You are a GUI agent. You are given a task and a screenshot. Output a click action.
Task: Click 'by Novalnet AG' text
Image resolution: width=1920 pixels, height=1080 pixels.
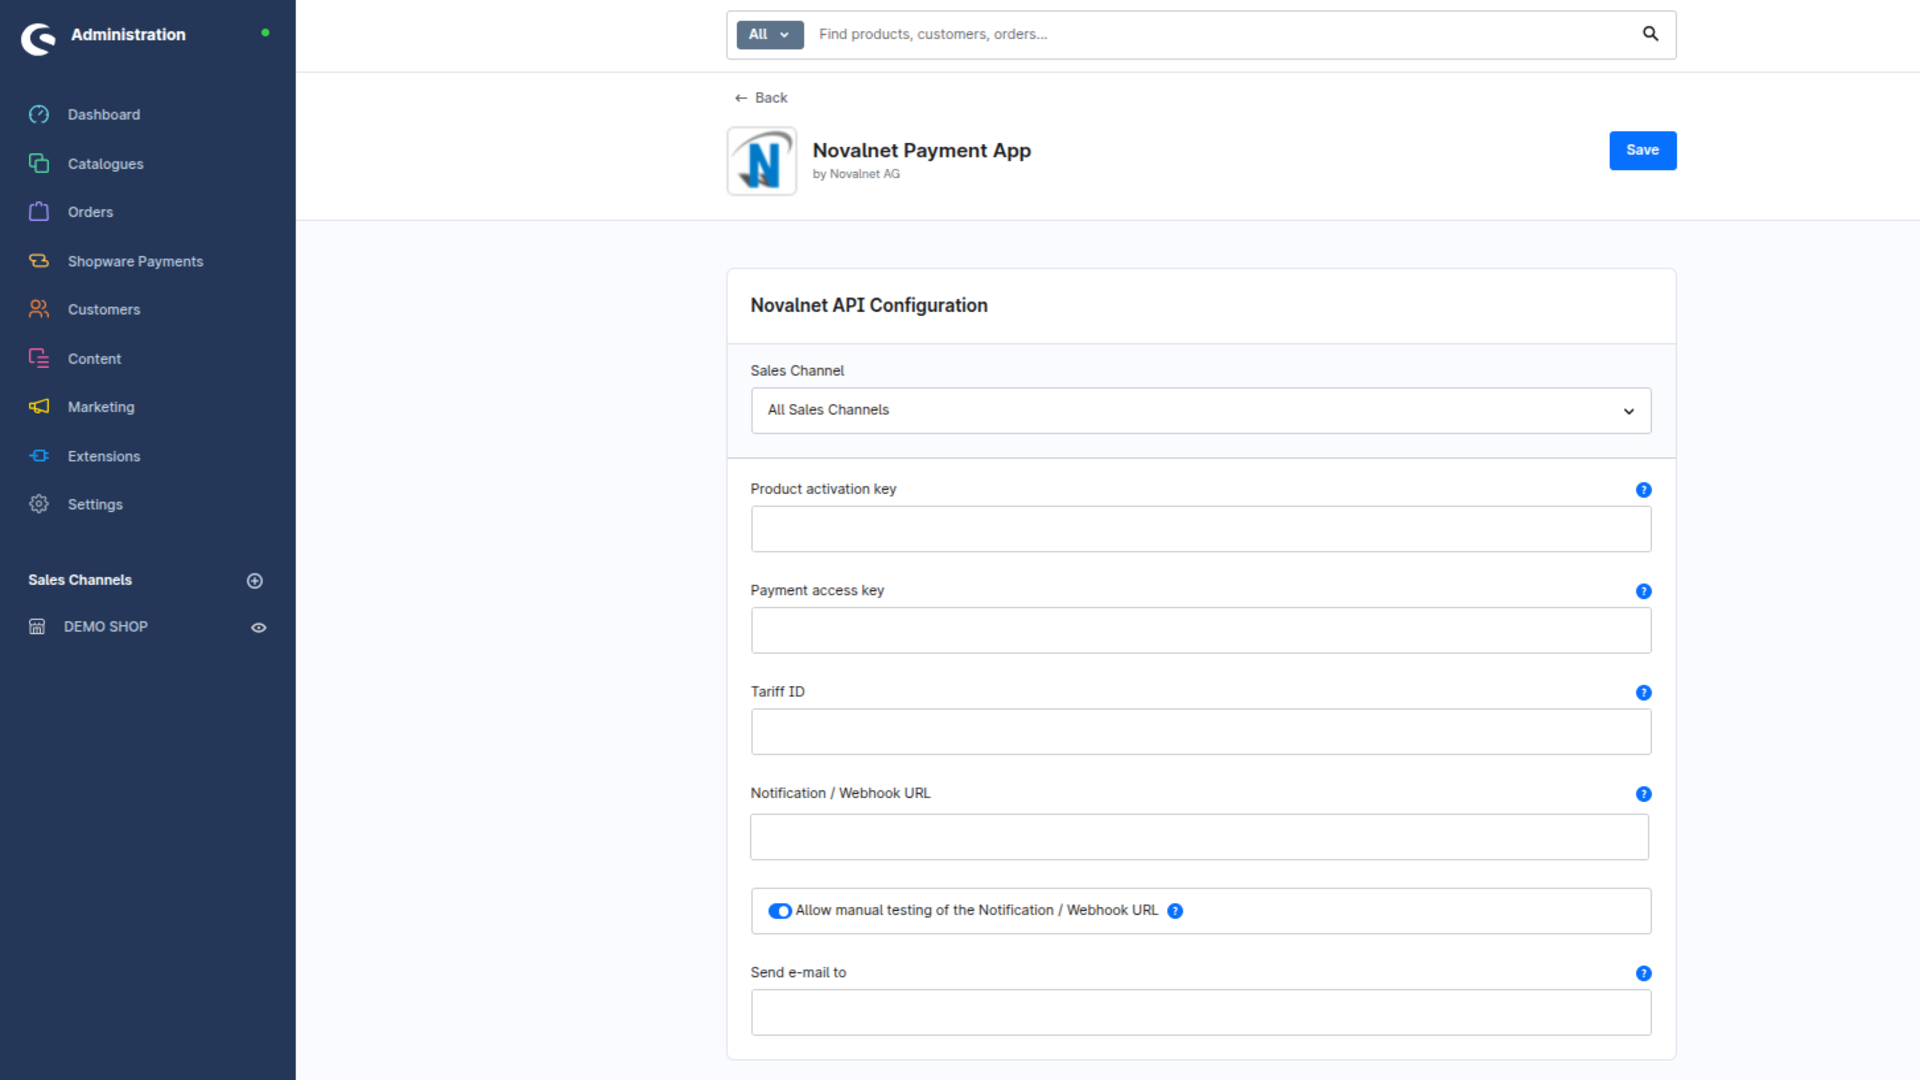click(x=856, y=174)
